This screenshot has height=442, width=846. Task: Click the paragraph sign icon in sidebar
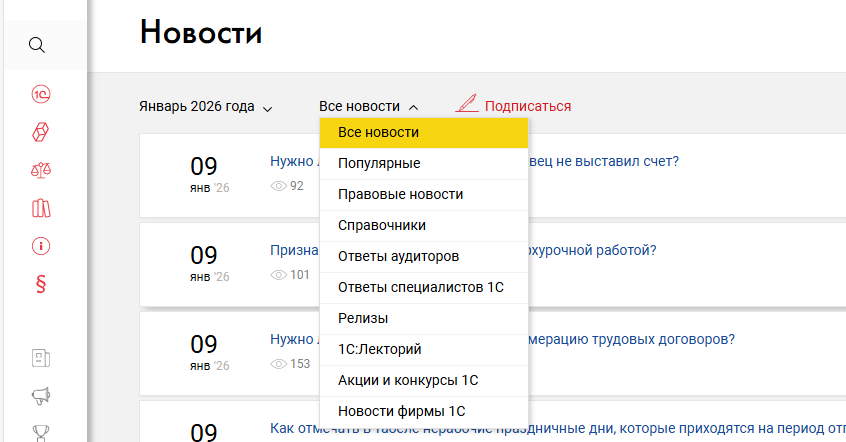[x=42, y=283]
